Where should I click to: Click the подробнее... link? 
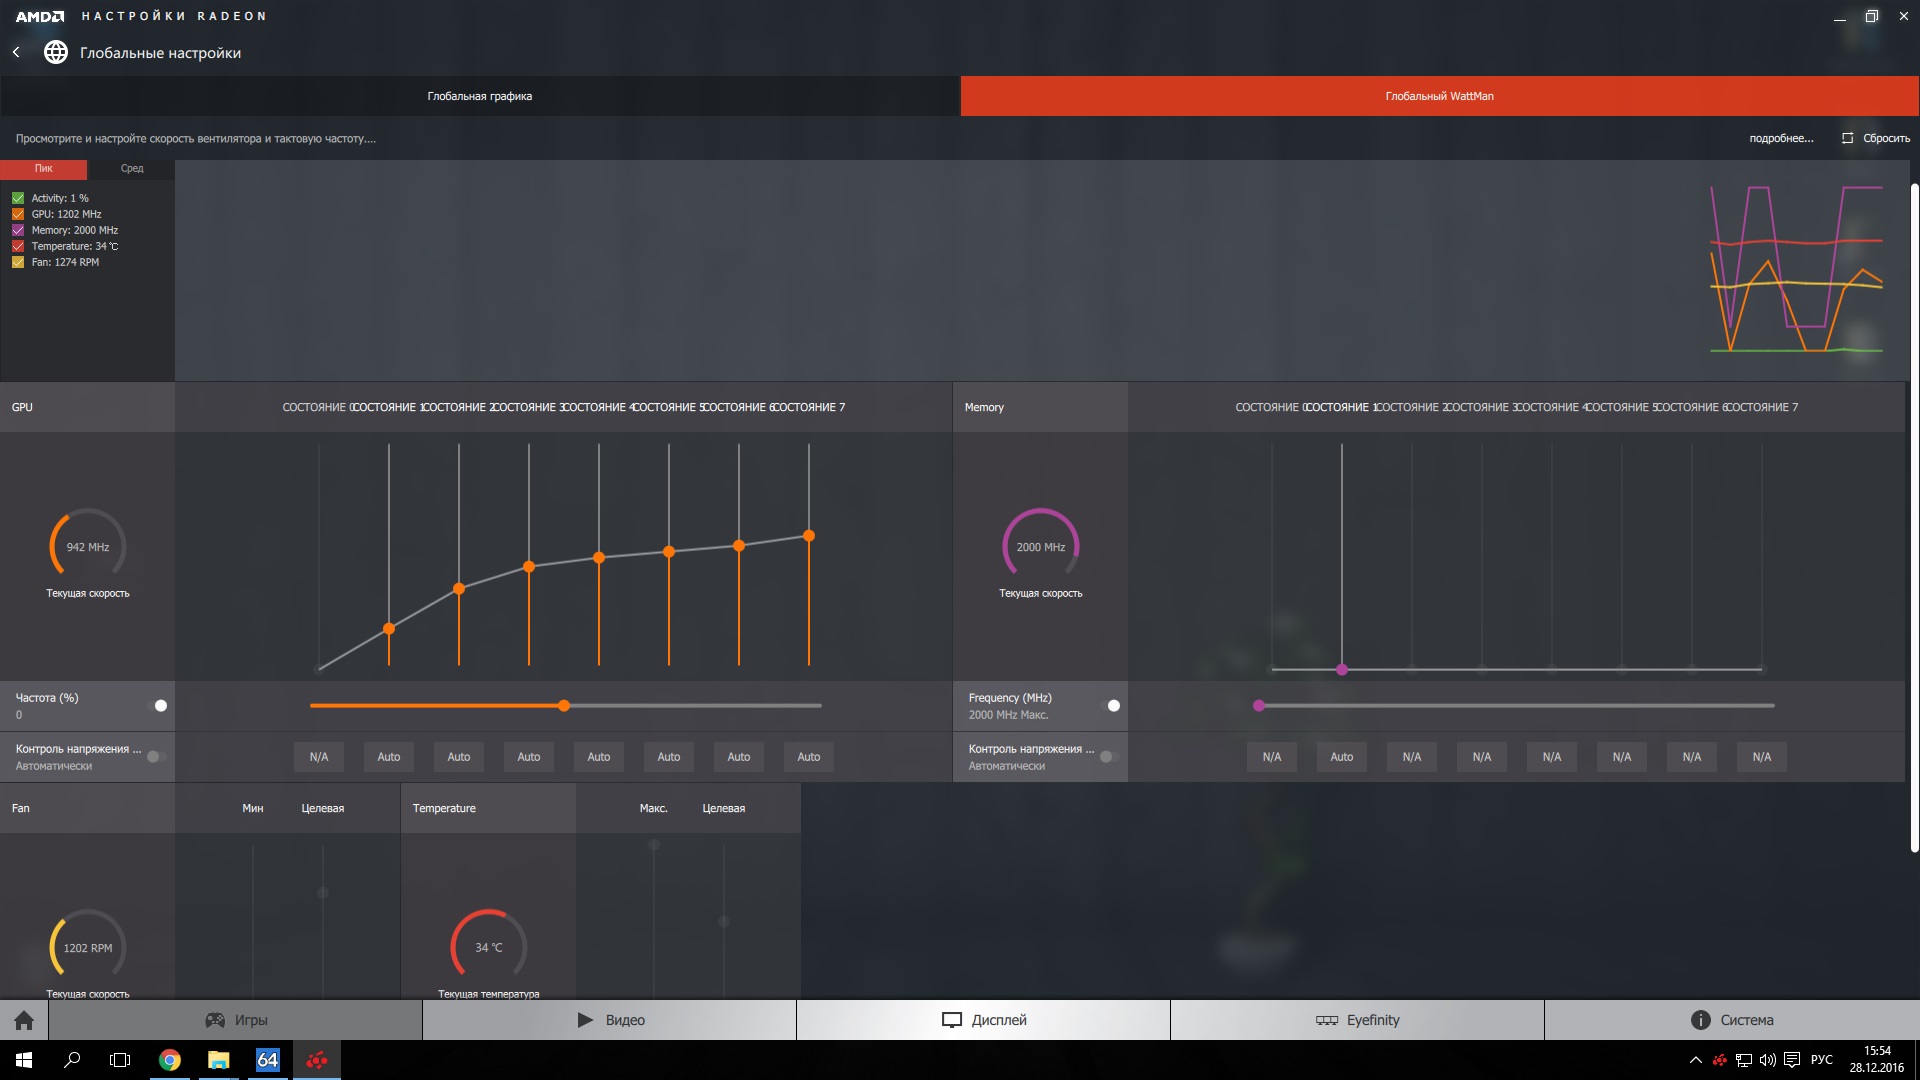point(1781,138)
